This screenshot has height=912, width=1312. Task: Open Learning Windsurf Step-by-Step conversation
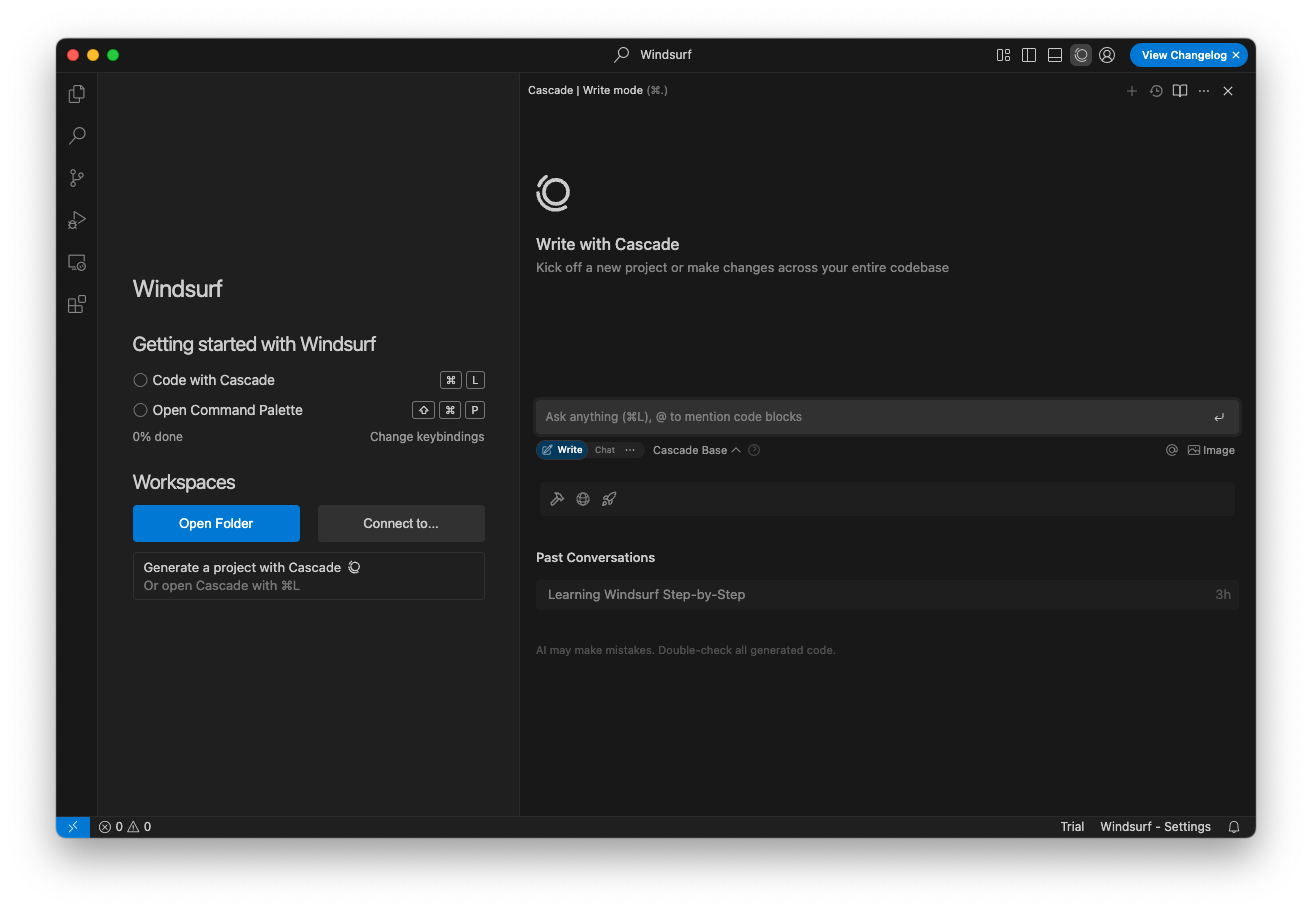click(887, 594)
